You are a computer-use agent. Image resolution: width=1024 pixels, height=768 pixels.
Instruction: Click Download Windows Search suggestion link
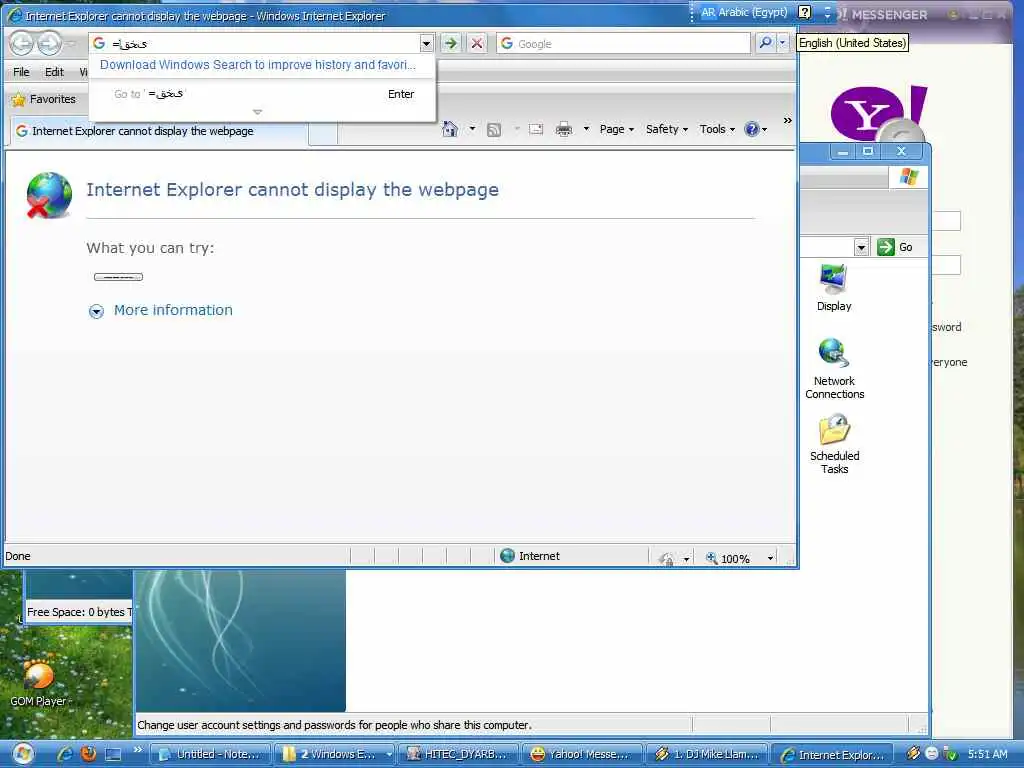(x=257, y=65)
